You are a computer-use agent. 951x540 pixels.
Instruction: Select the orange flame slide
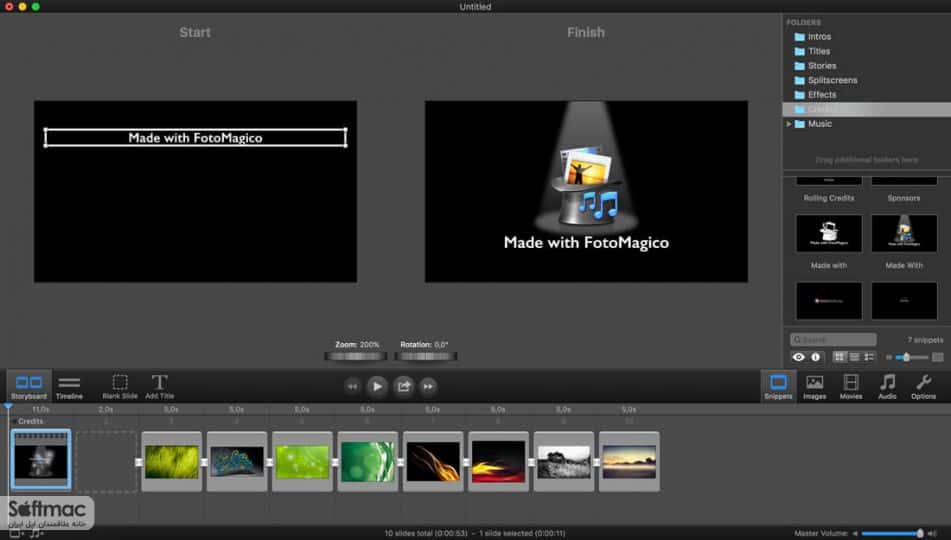coord(433,461)
